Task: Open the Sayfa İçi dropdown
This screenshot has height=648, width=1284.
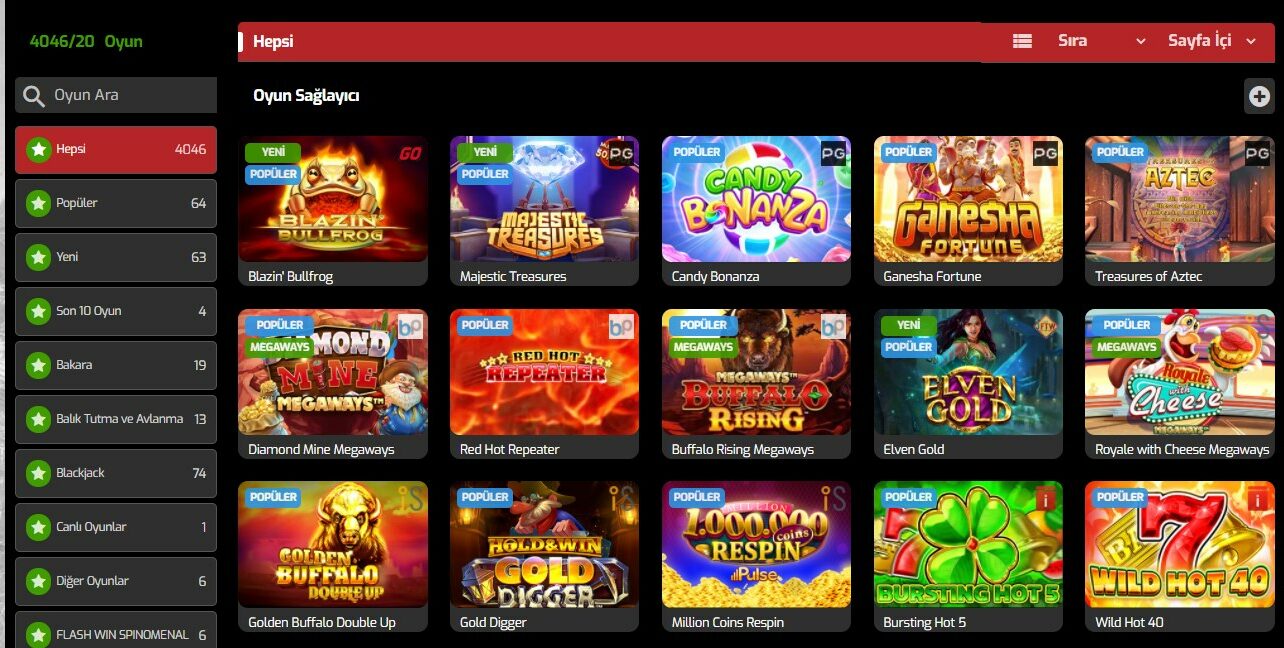Action: click(1211, 41)
